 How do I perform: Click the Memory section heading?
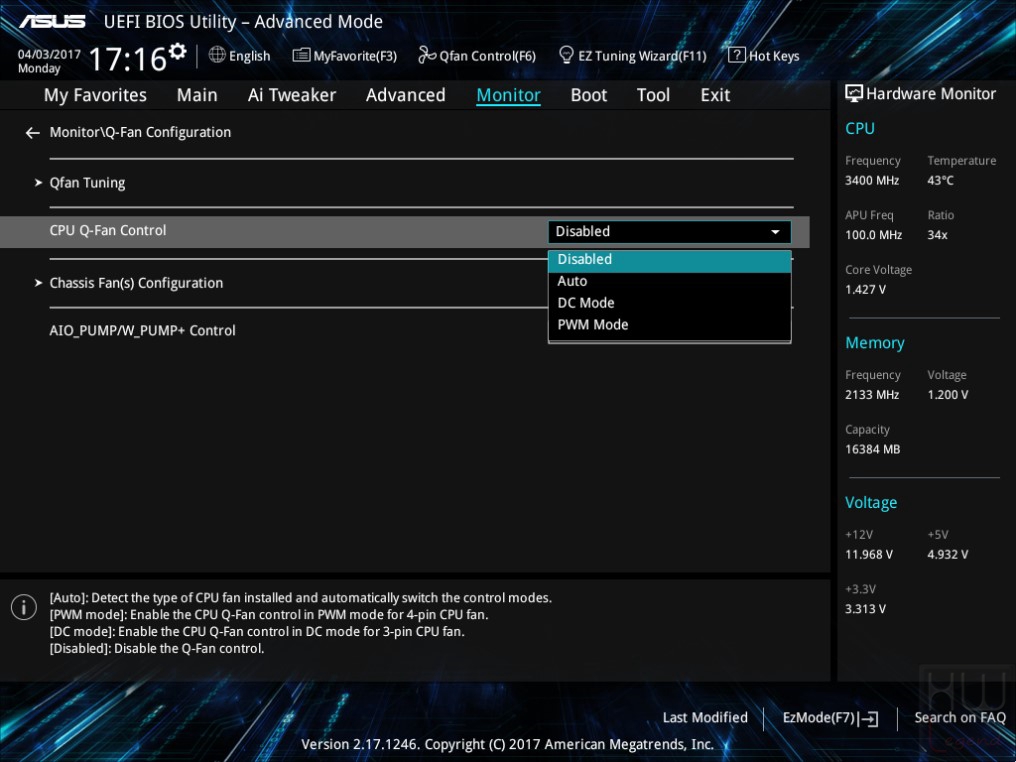(x=875, y=343)
